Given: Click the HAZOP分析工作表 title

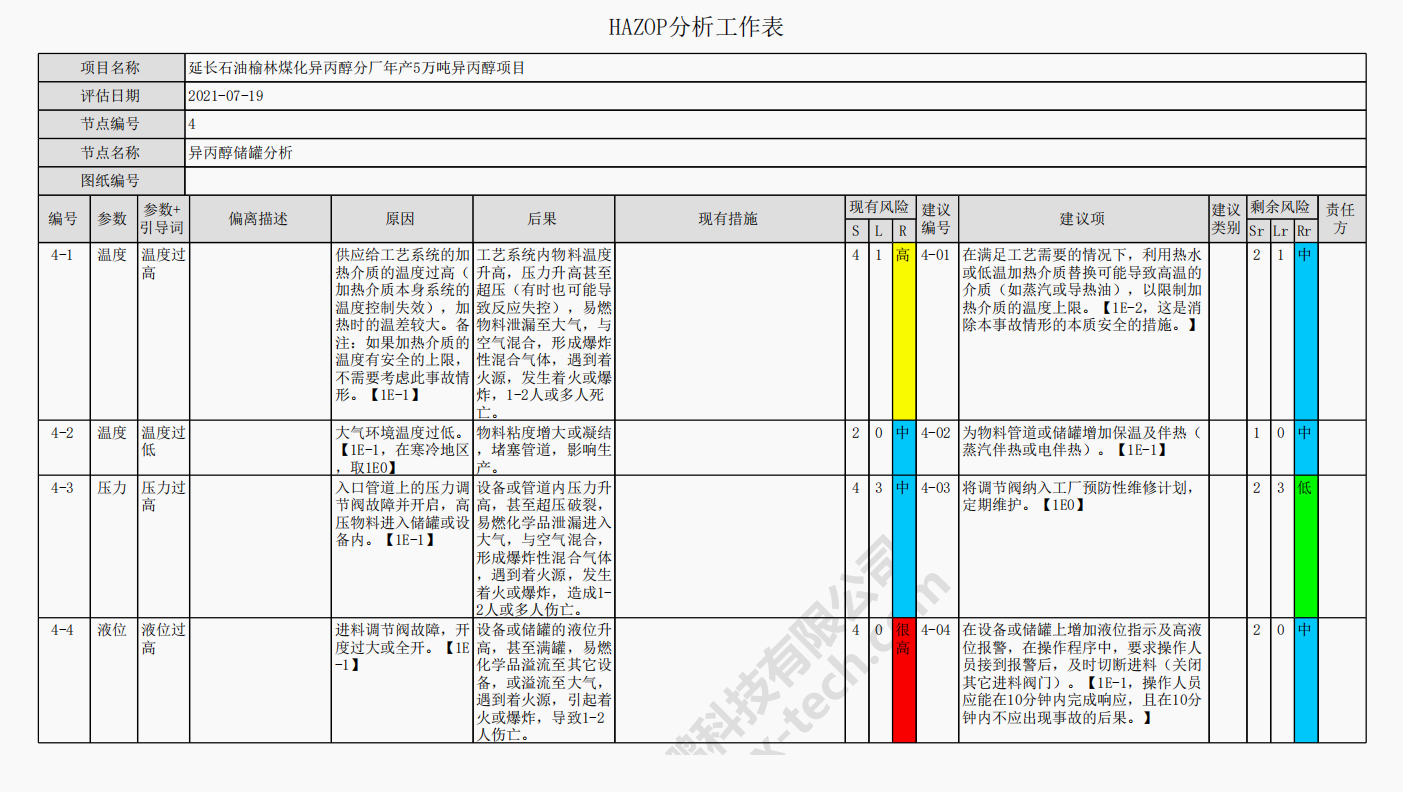Looking at the screenshot, I should [x=696, y=27].
